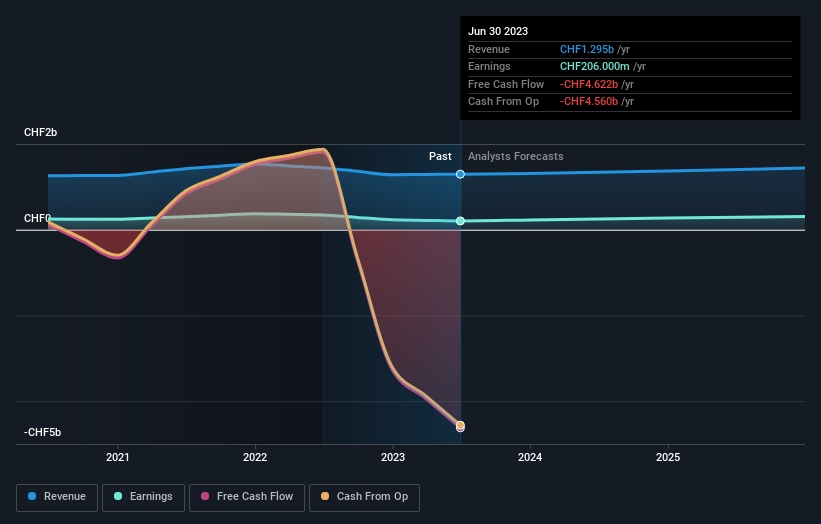
Task: Click the 'Revenue' row label in tooltip
Action: pyautogui.click(x=489, y=49)
